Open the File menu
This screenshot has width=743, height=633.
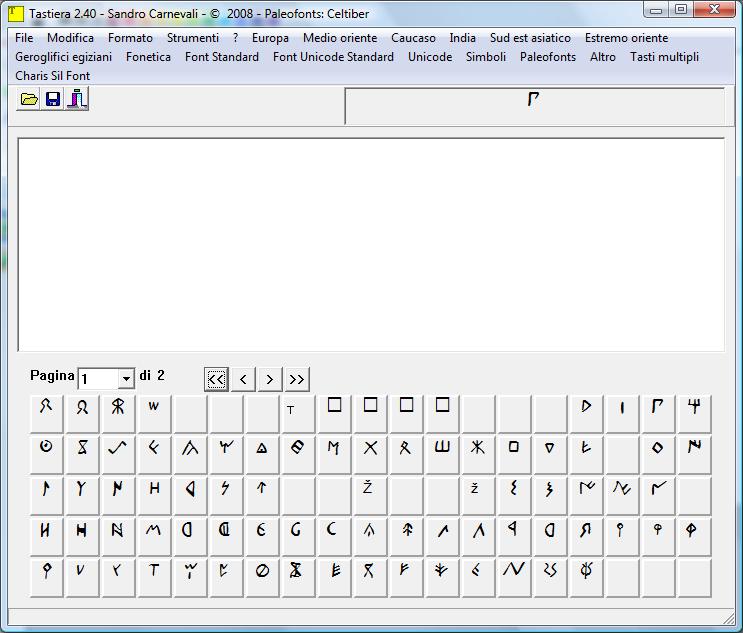(24, 38)
